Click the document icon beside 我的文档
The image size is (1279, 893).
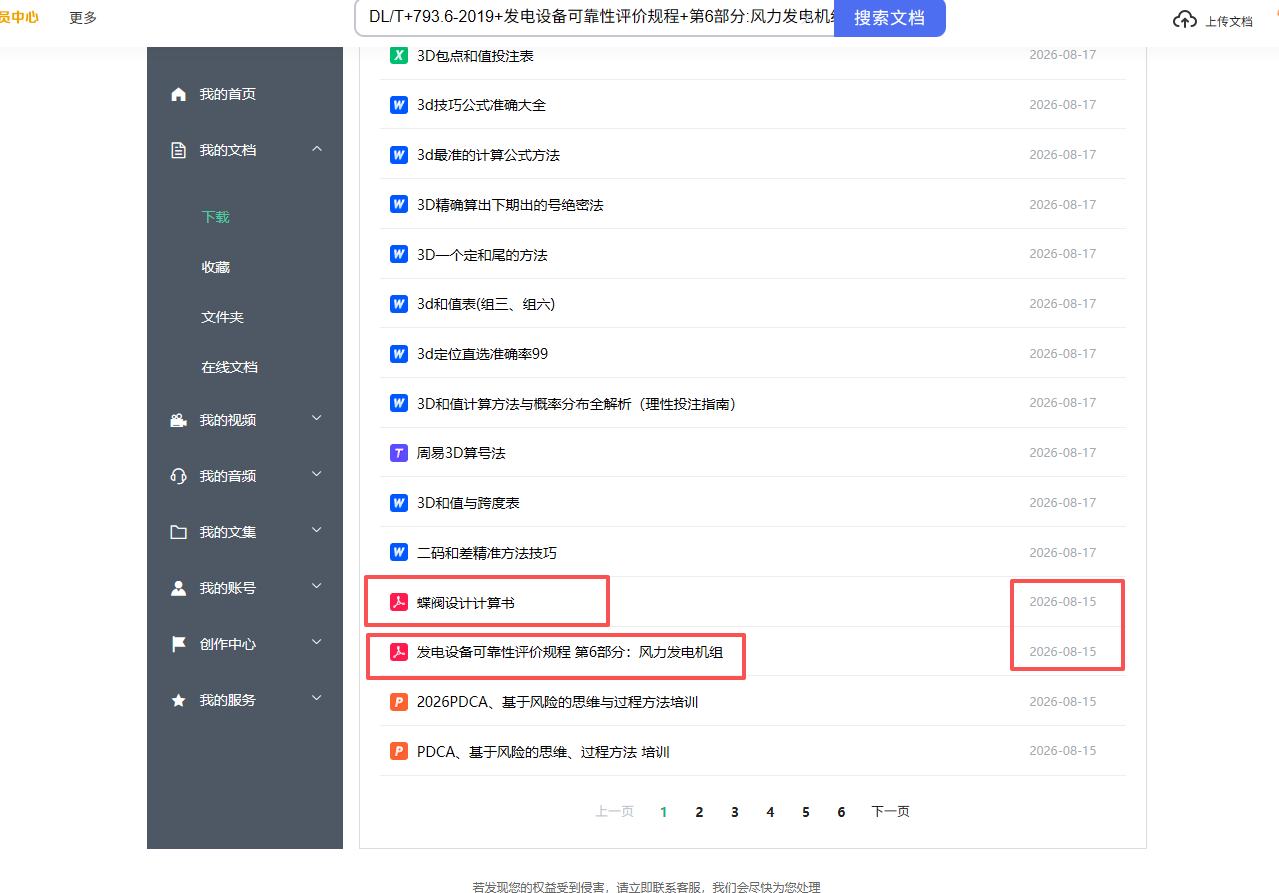[179, 150]
